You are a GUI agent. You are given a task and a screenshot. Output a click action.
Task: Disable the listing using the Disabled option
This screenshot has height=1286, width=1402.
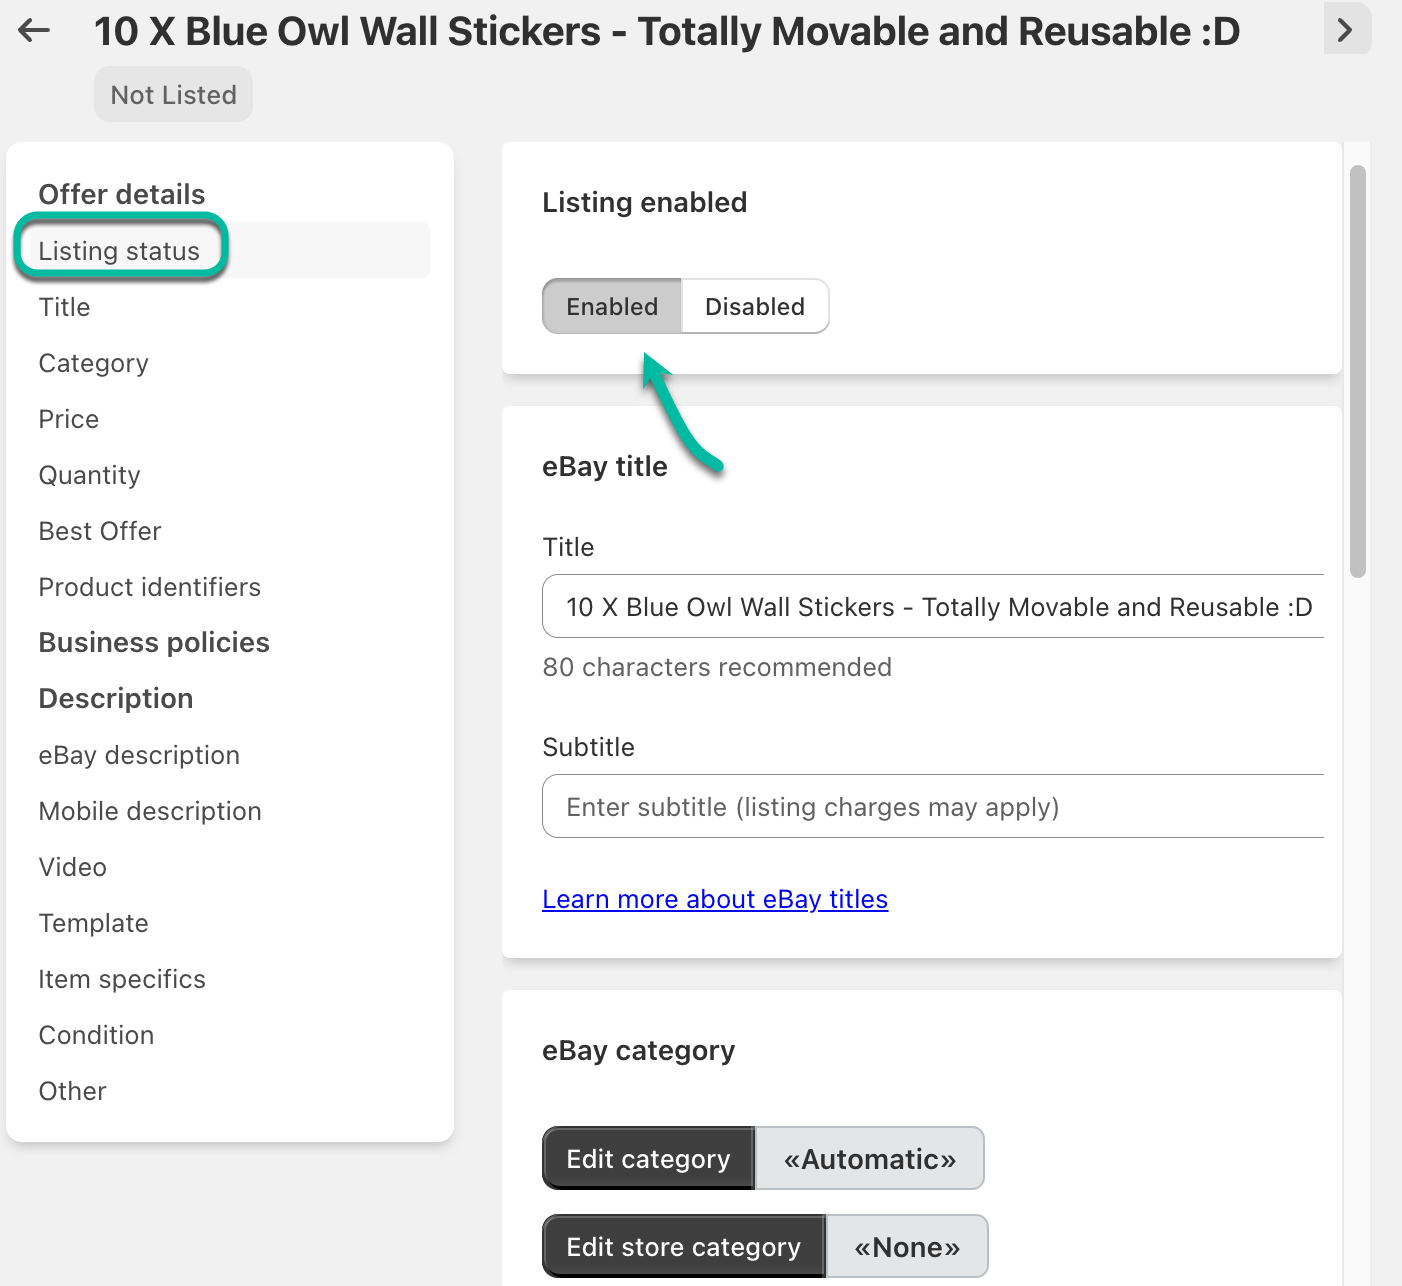(x=755, y=306)
